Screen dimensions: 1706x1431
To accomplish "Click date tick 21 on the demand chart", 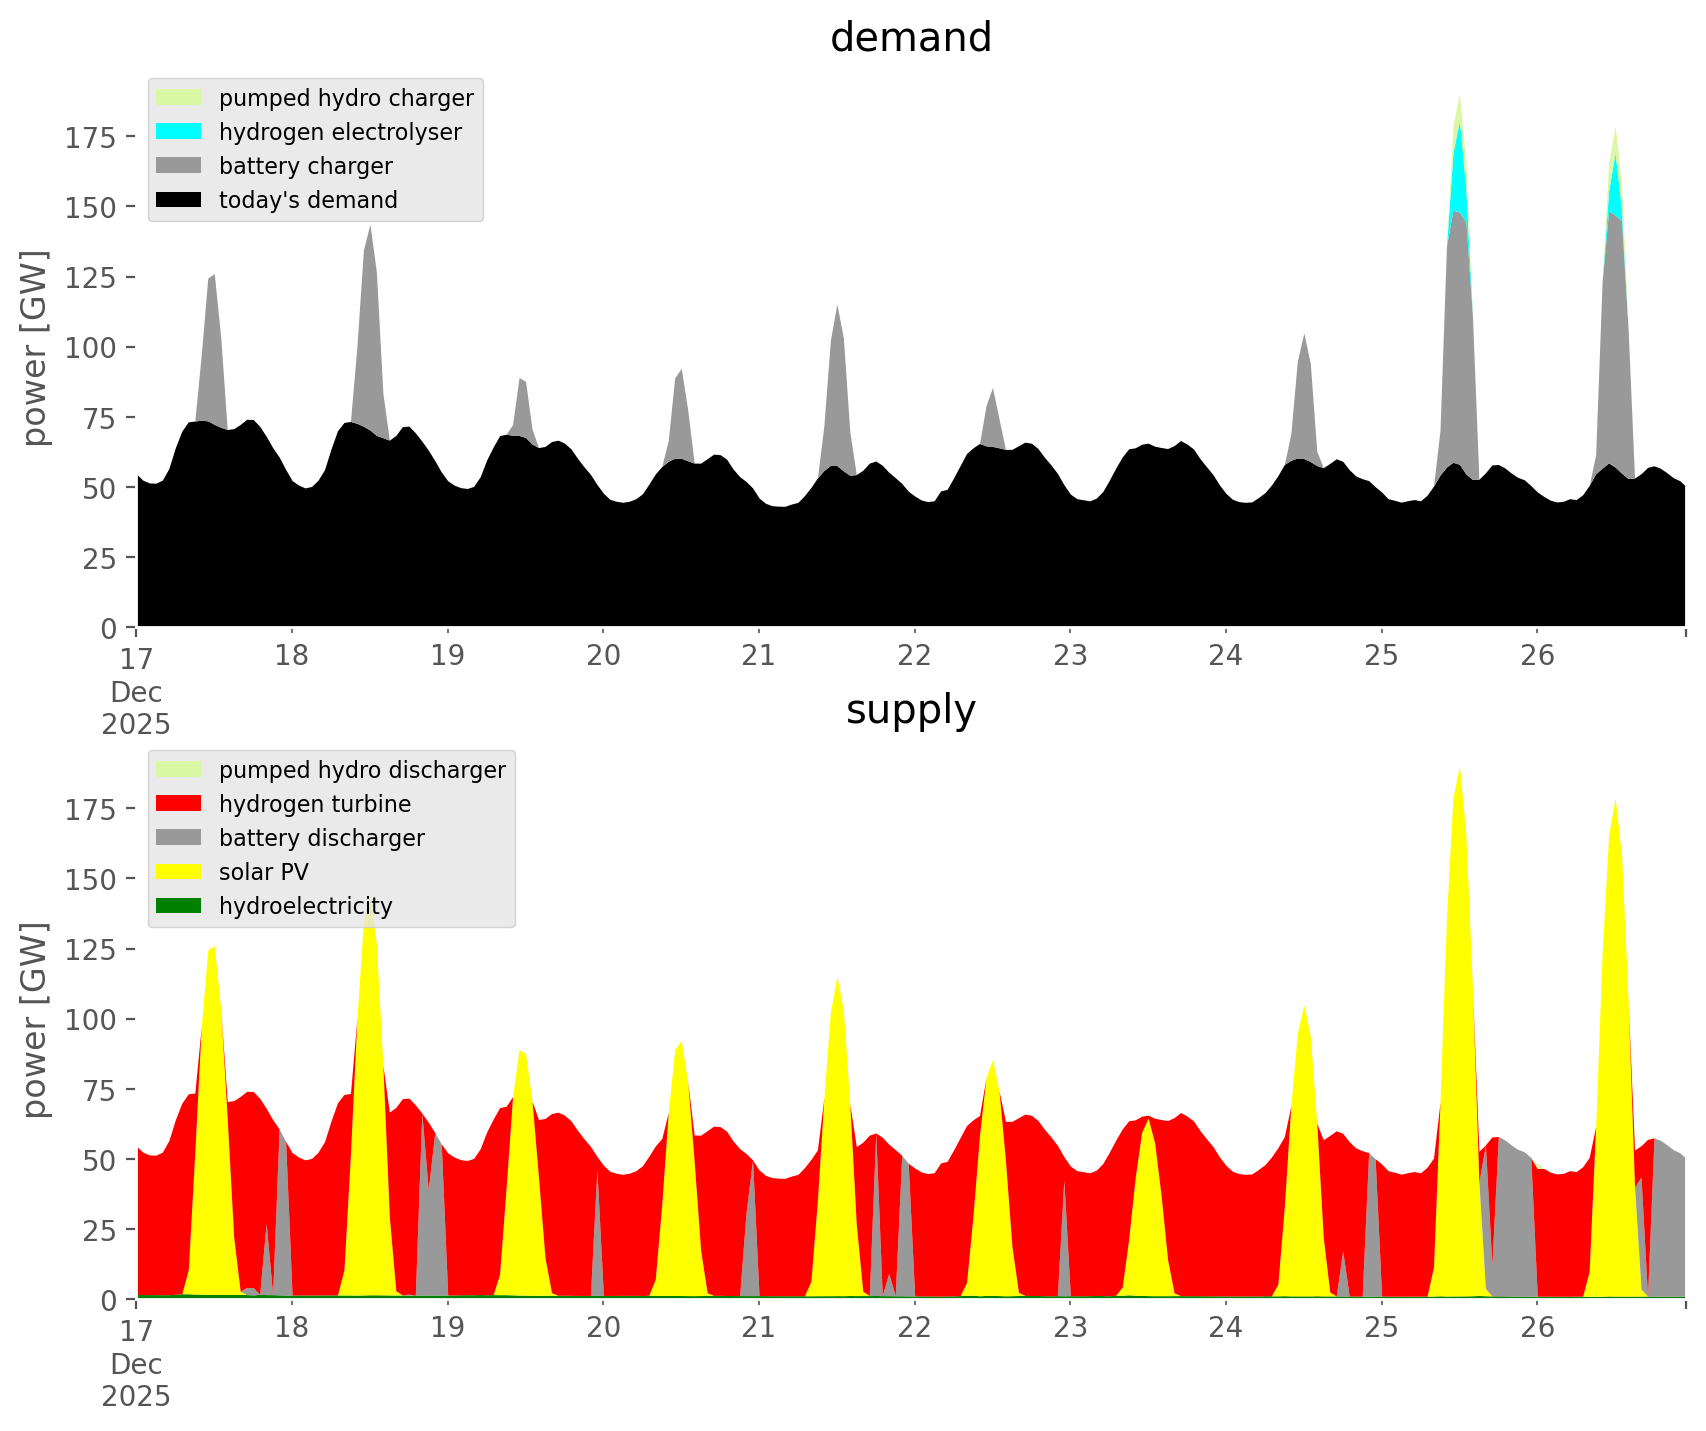I will click(758, 656).
